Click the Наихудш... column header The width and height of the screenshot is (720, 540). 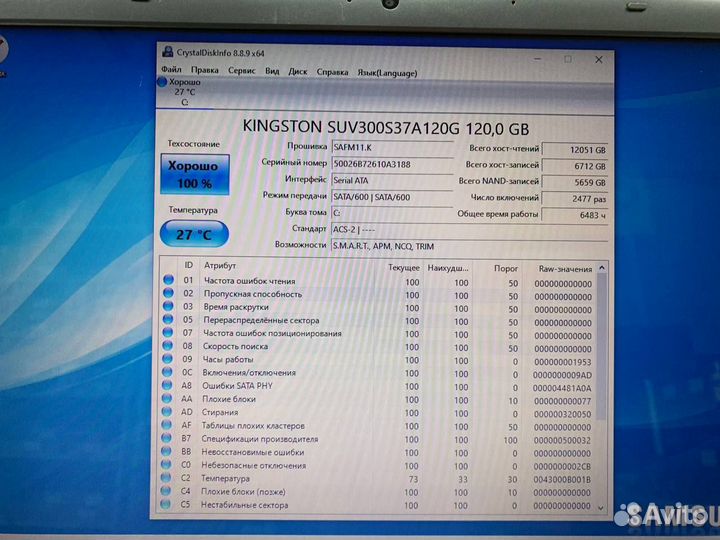[x=448, y=268]
